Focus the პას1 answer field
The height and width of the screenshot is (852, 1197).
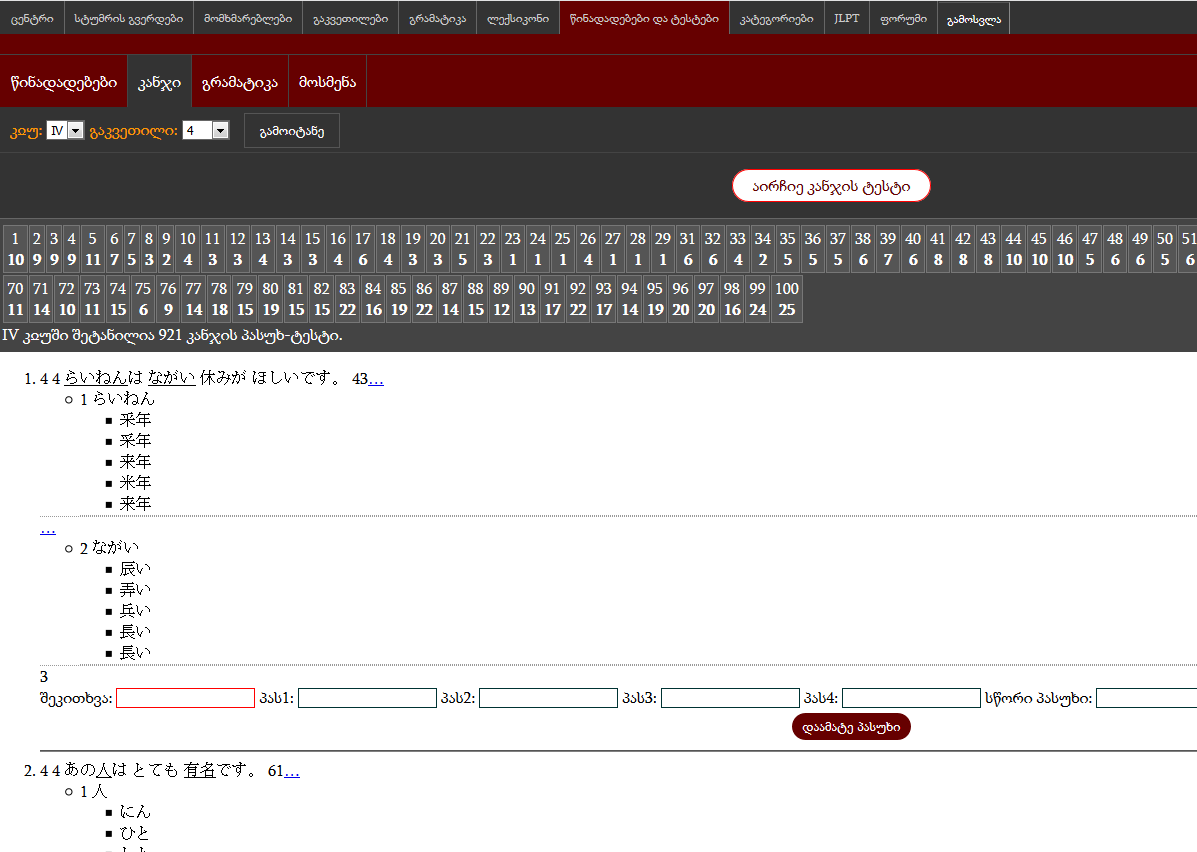click(367, 698)
